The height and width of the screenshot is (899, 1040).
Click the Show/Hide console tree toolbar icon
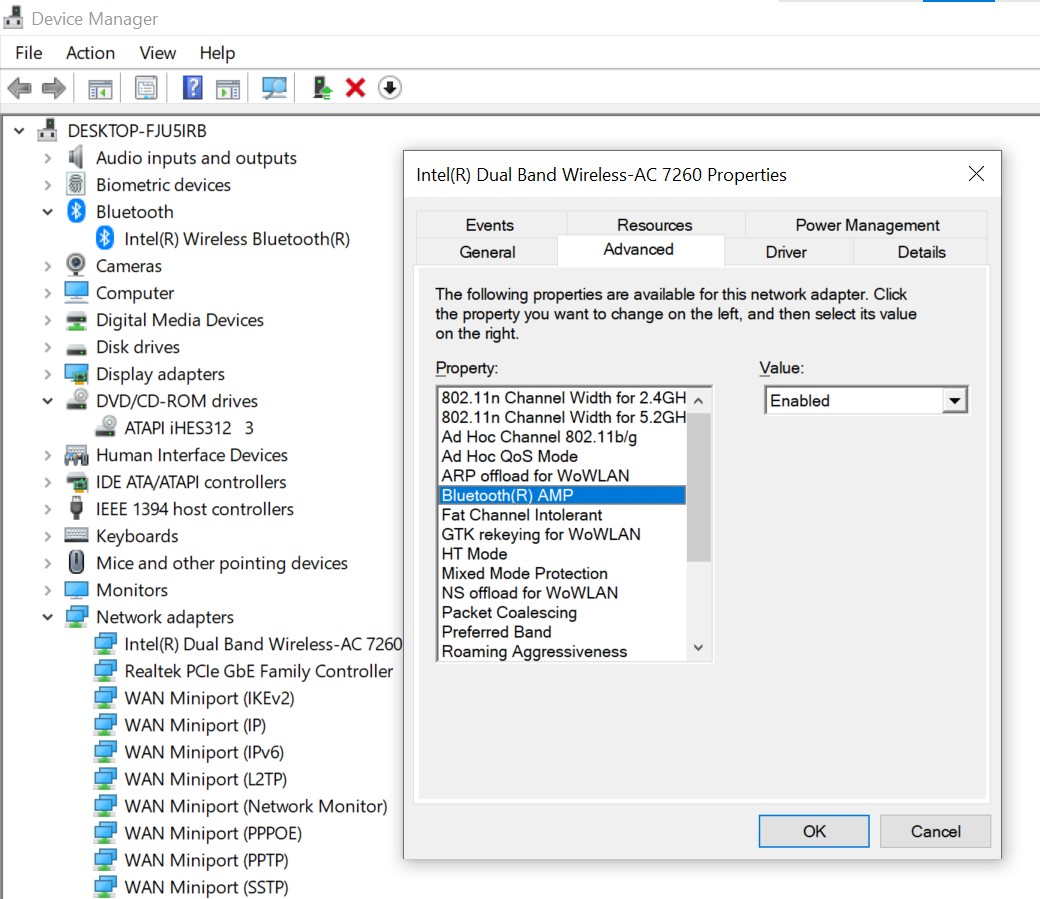click(100, 88)
